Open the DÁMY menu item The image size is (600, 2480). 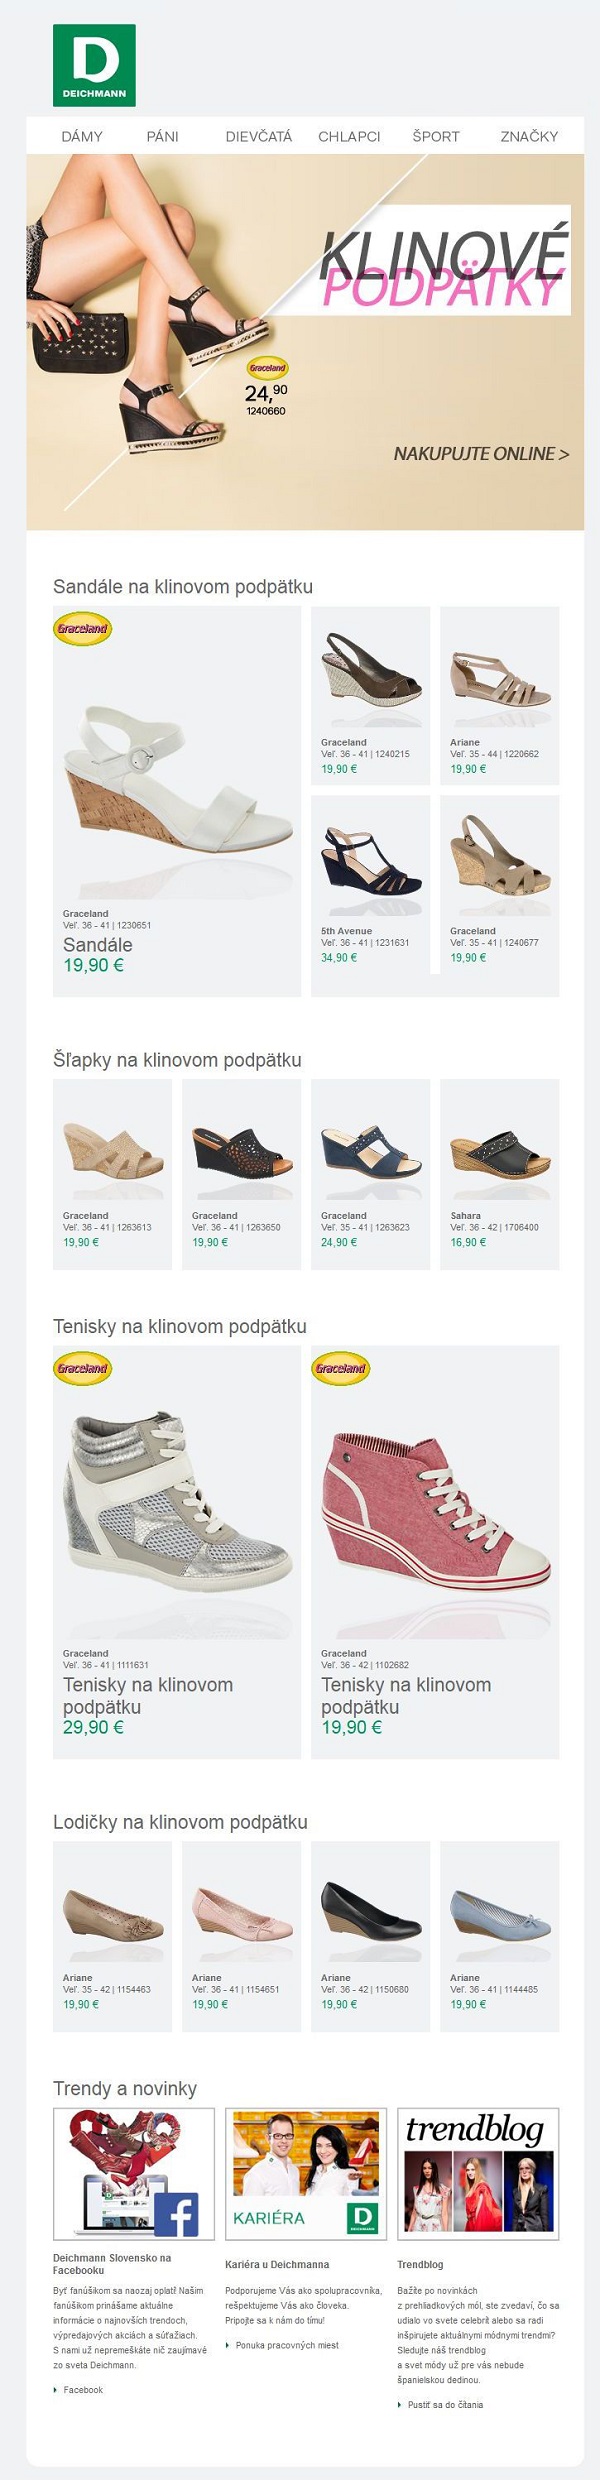click(x=82, y=137)
